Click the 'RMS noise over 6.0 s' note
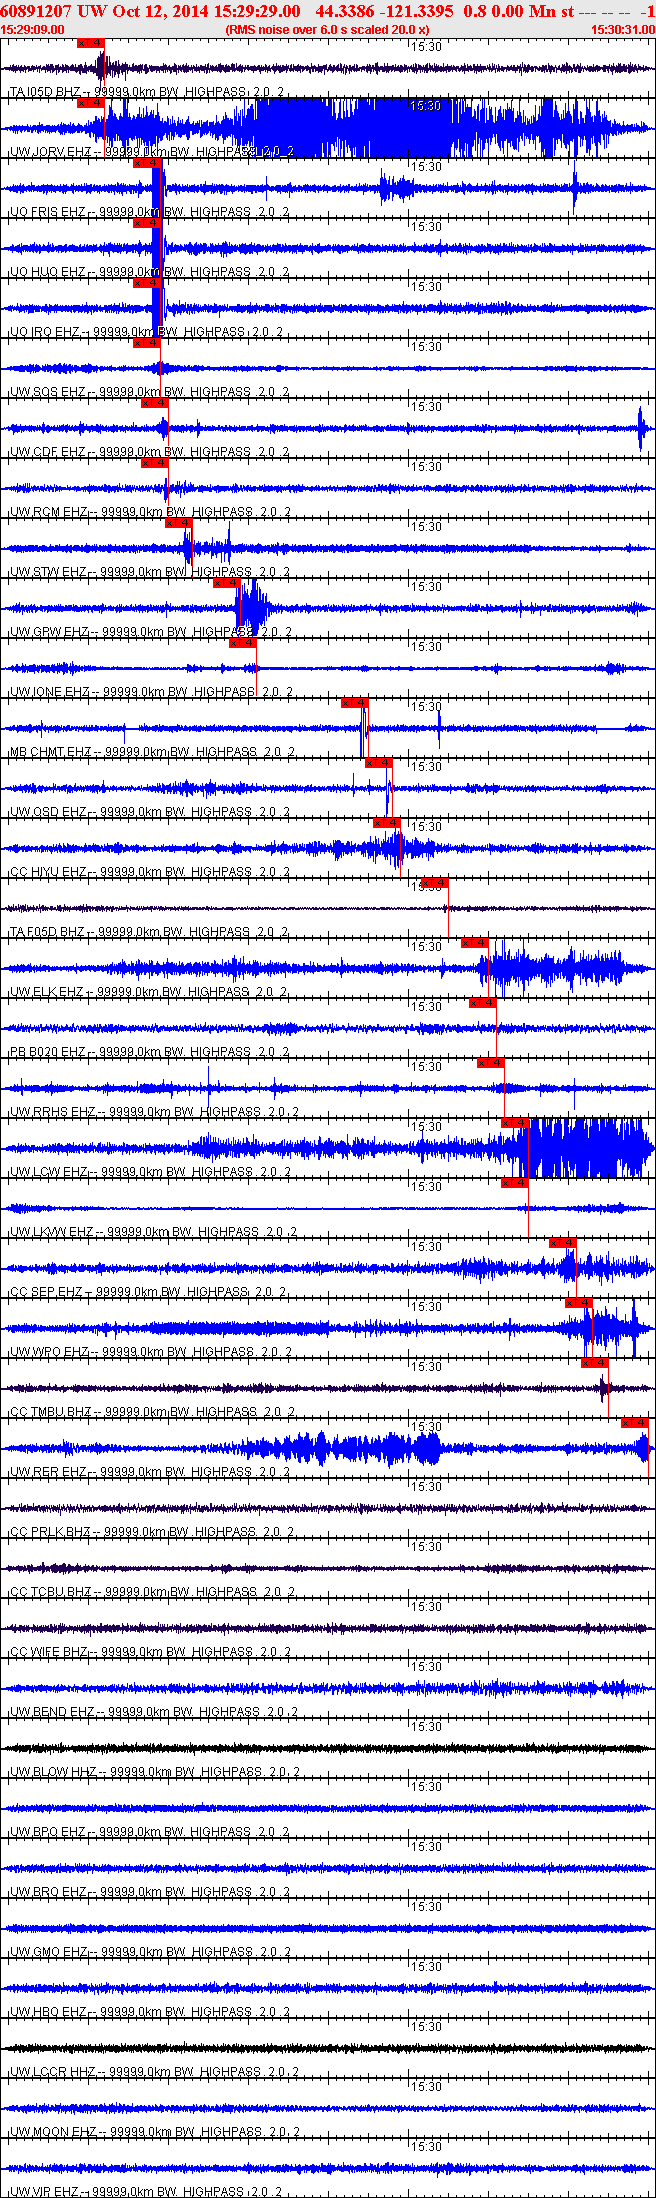The image size is (656, 2198). point(328,30)
